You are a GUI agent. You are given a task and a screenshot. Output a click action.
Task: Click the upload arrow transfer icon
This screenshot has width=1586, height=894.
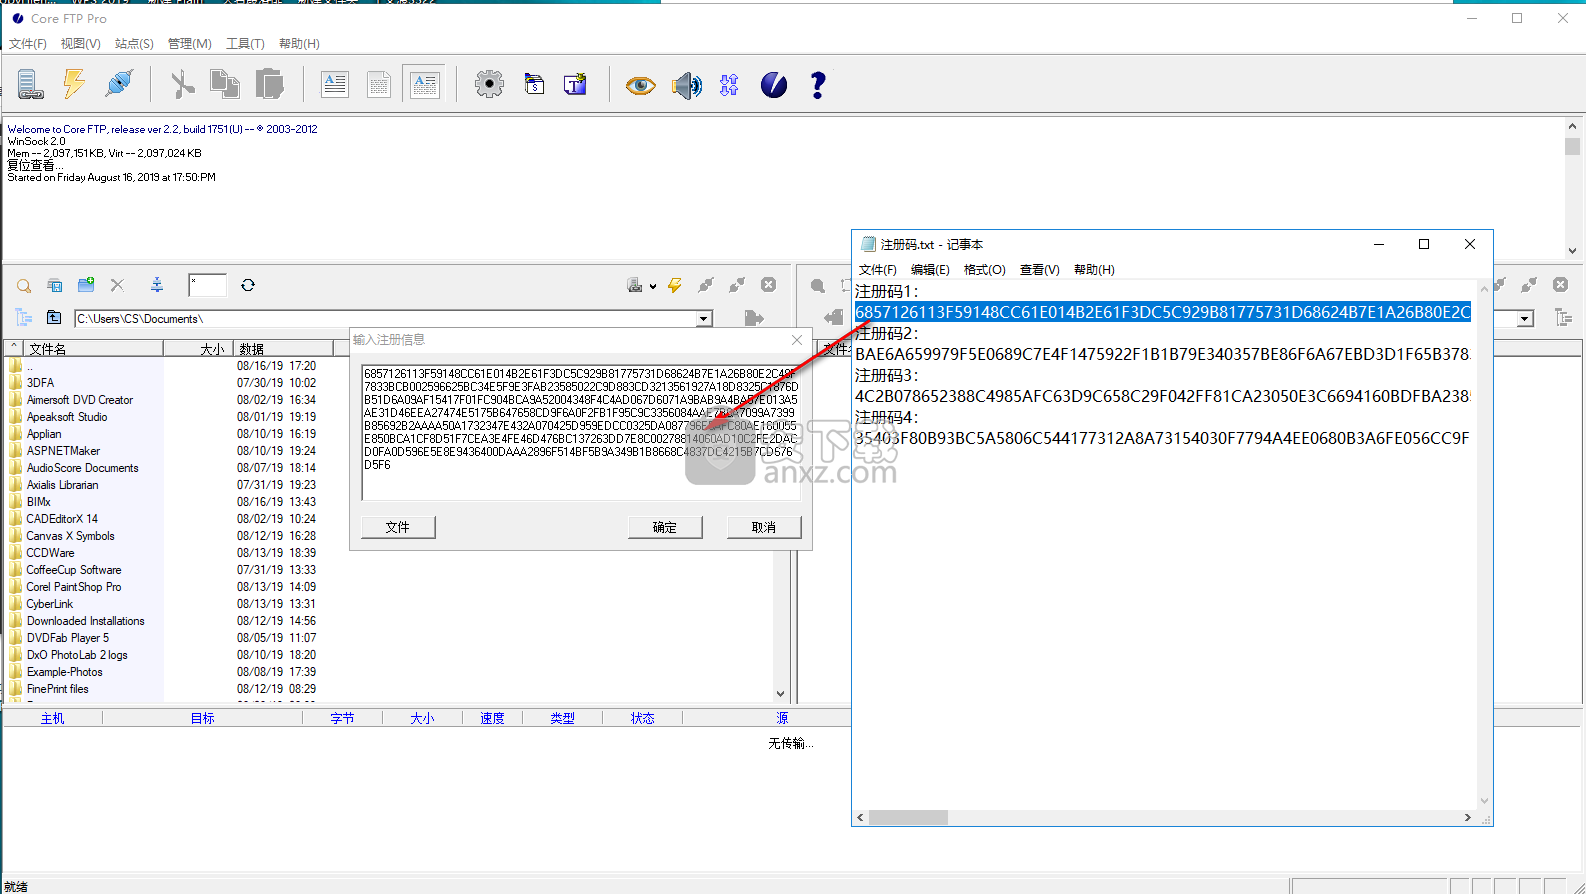point(754,318)
